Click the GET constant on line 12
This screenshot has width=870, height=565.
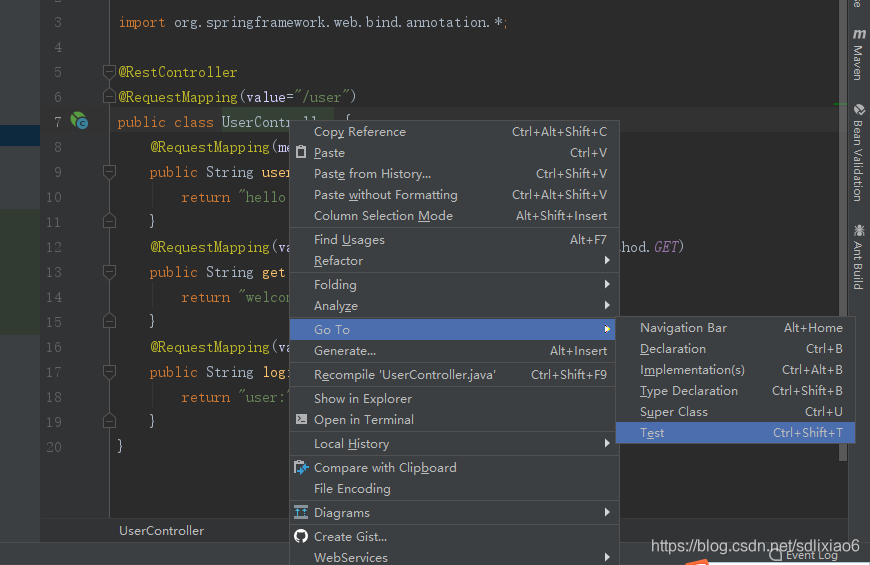666,246
